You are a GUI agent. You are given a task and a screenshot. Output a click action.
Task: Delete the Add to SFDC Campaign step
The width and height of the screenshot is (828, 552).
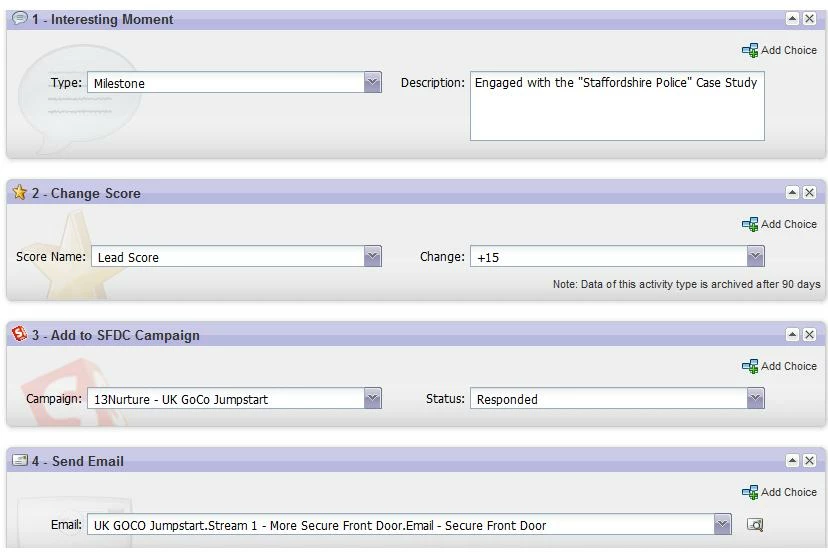(x=809, y=334)
